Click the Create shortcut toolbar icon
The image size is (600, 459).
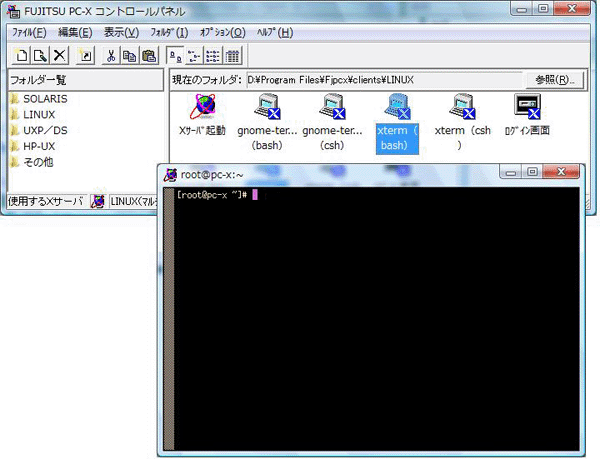click(86, 56)
